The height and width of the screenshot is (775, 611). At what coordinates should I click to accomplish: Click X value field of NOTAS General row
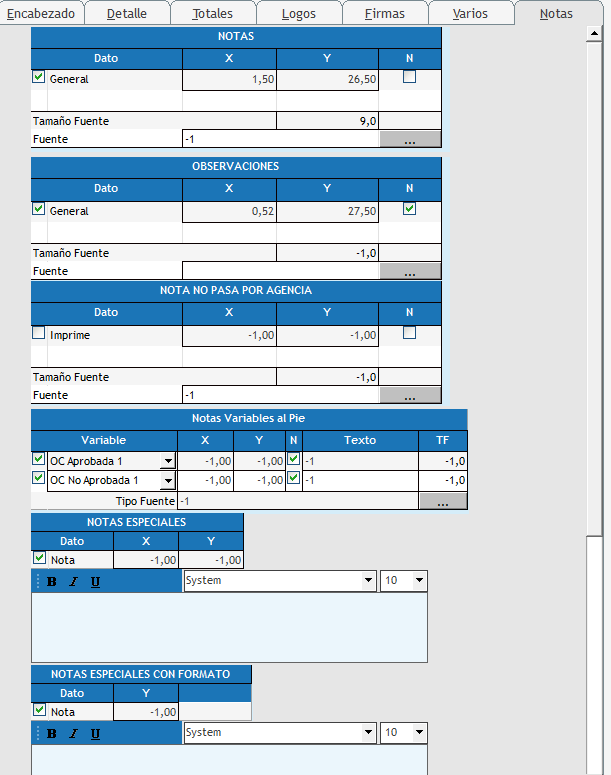pyautogui.click(x=229, y=79)
